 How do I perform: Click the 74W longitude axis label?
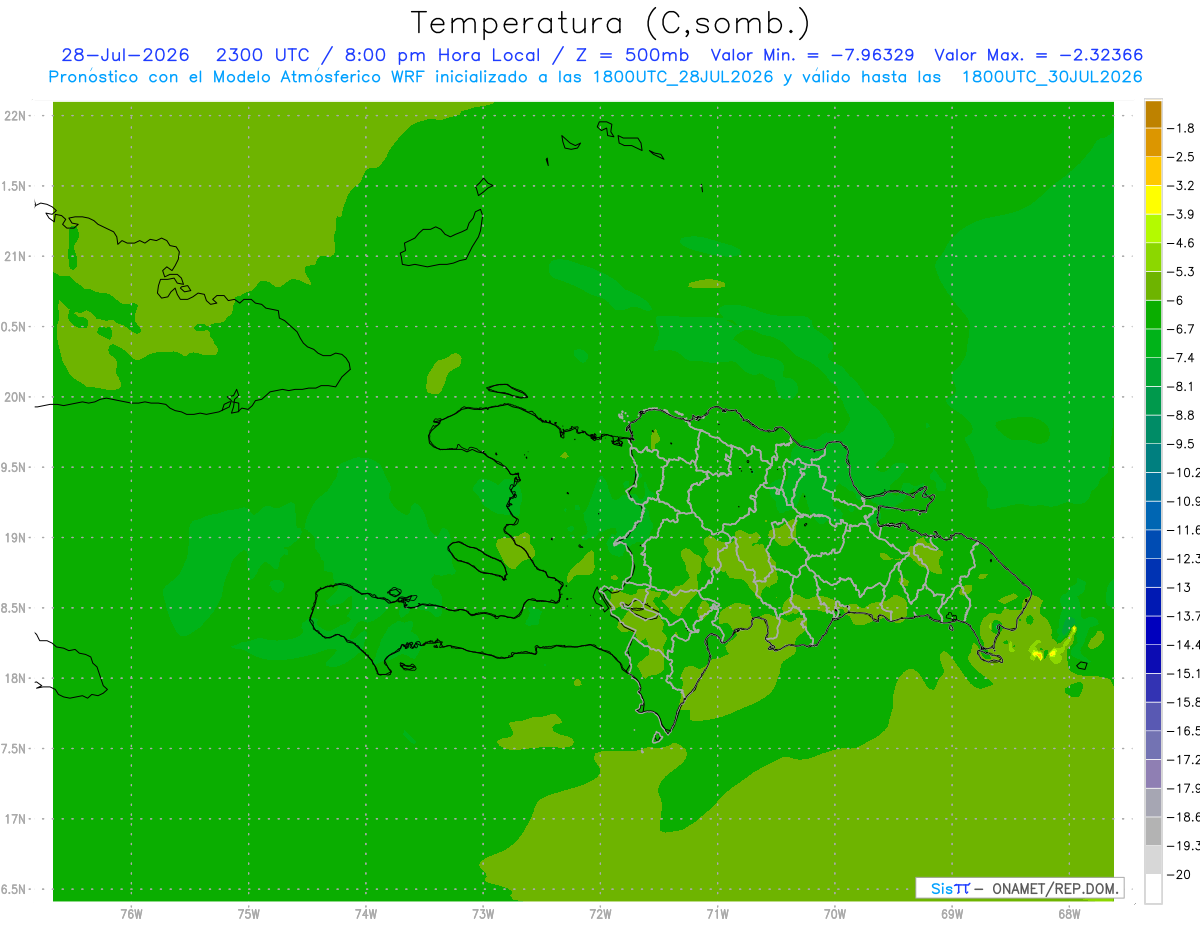365,913
